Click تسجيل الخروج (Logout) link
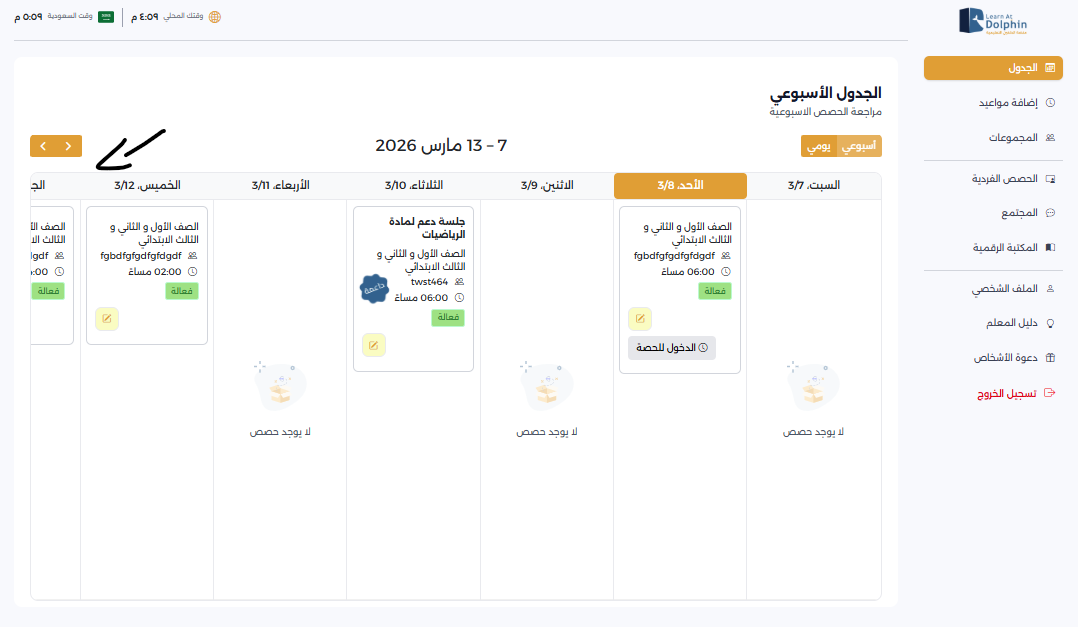The width and height of the screenshot is (1078, 627). 1007,393
